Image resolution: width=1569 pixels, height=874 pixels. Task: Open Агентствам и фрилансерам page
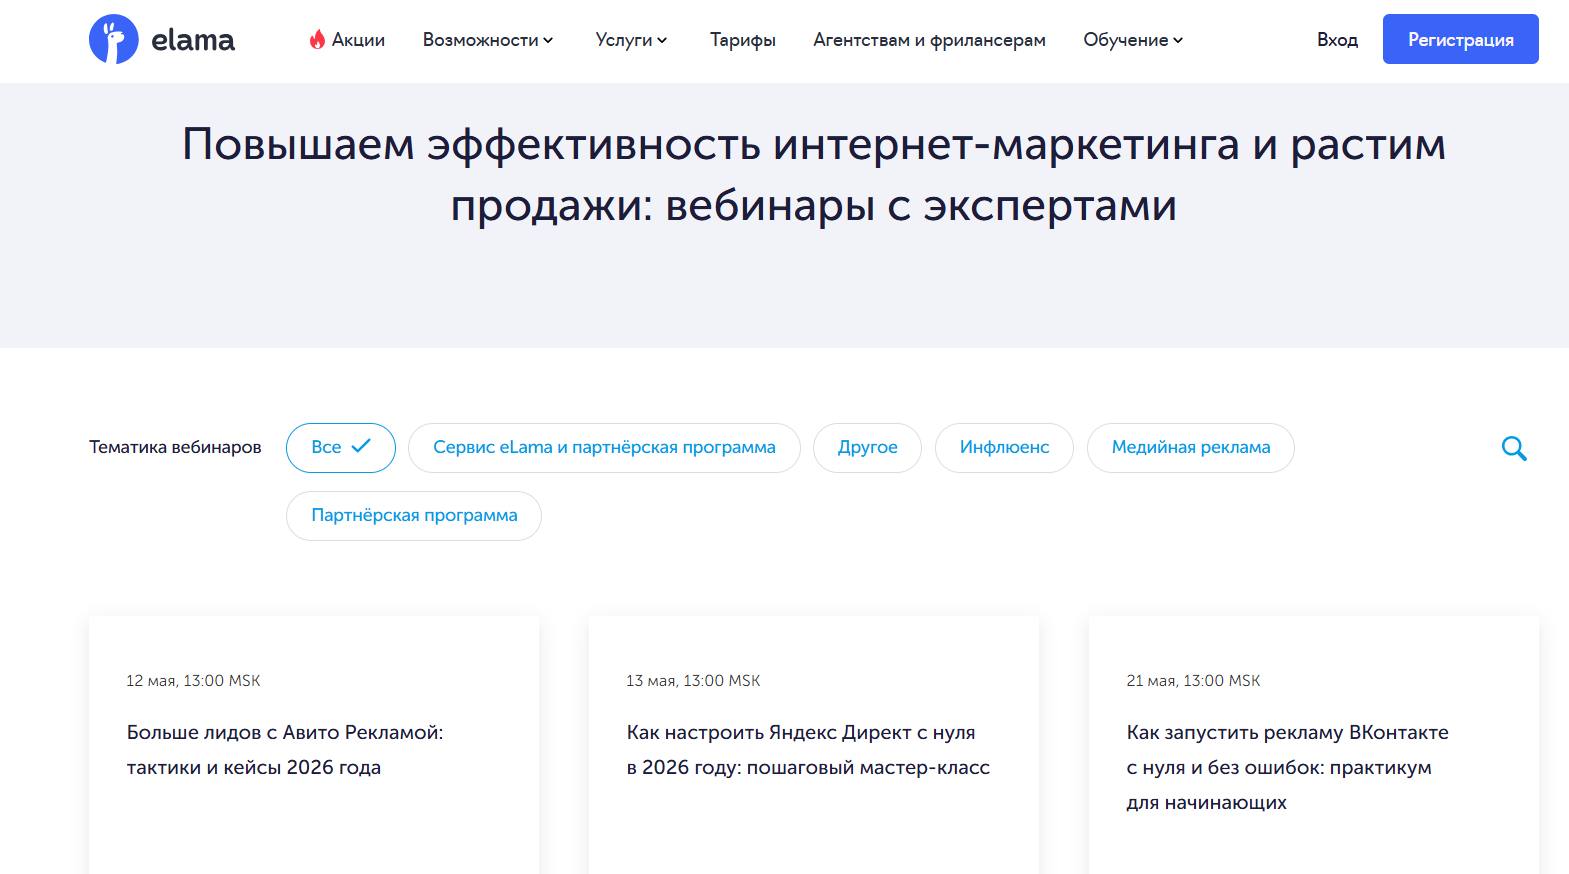[x=929, y=40]
